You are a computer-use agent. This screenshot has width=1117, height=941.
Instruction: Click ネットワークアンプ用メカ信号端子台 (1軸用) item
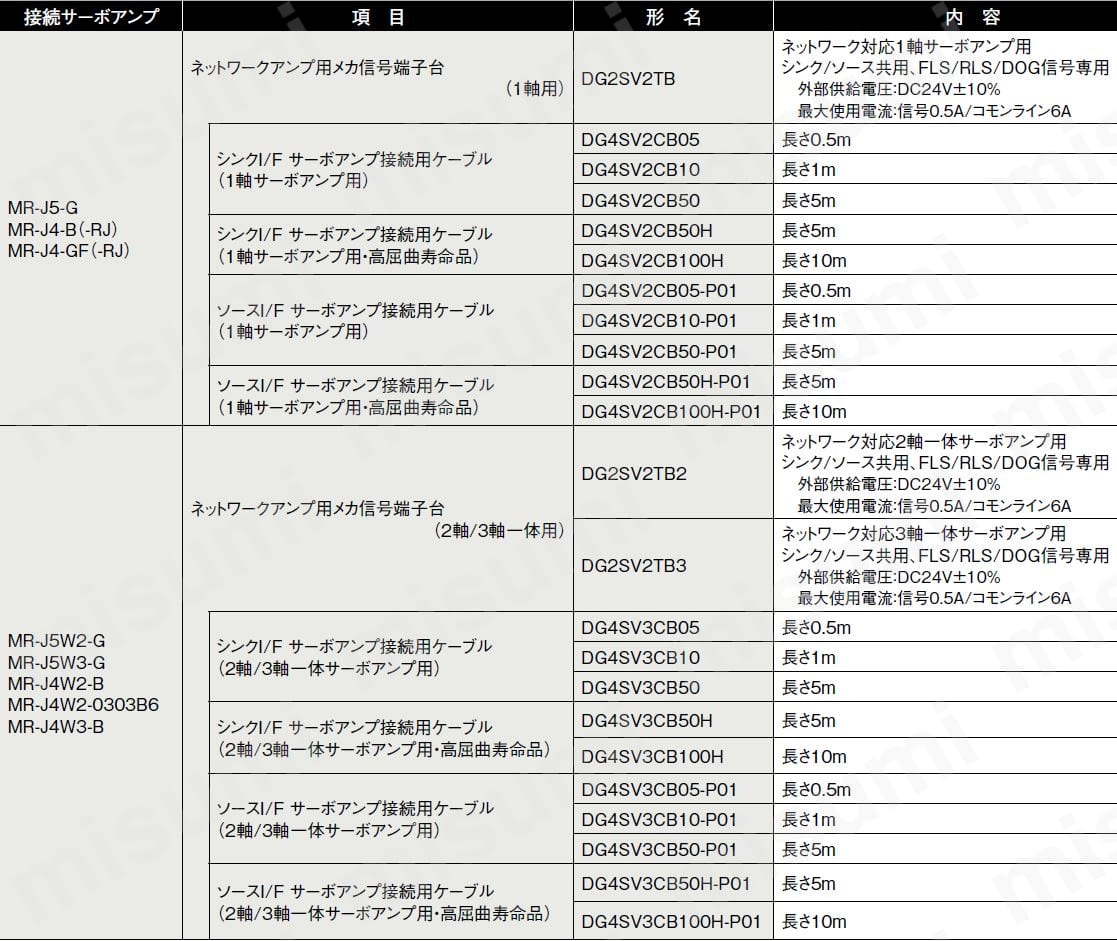[378, 78]
